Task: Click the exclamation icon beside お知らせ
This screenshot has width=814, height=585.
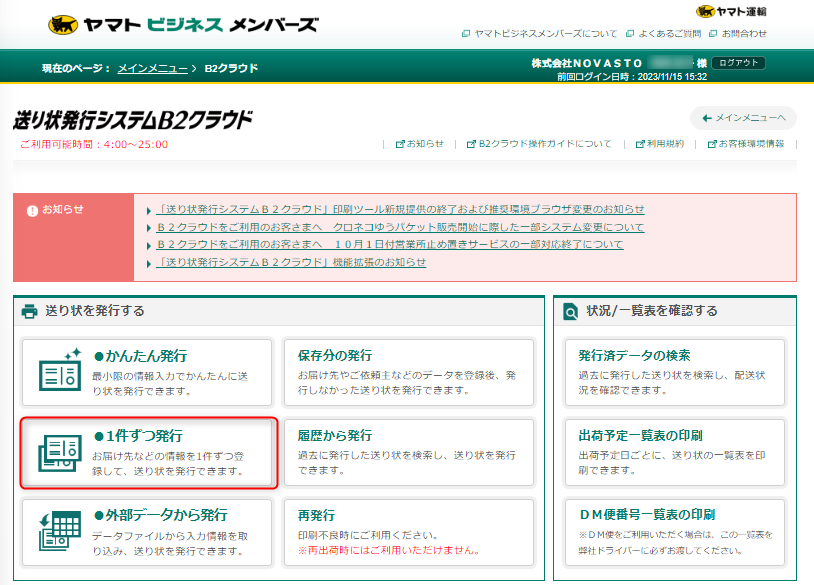Action: coord(32,211)
